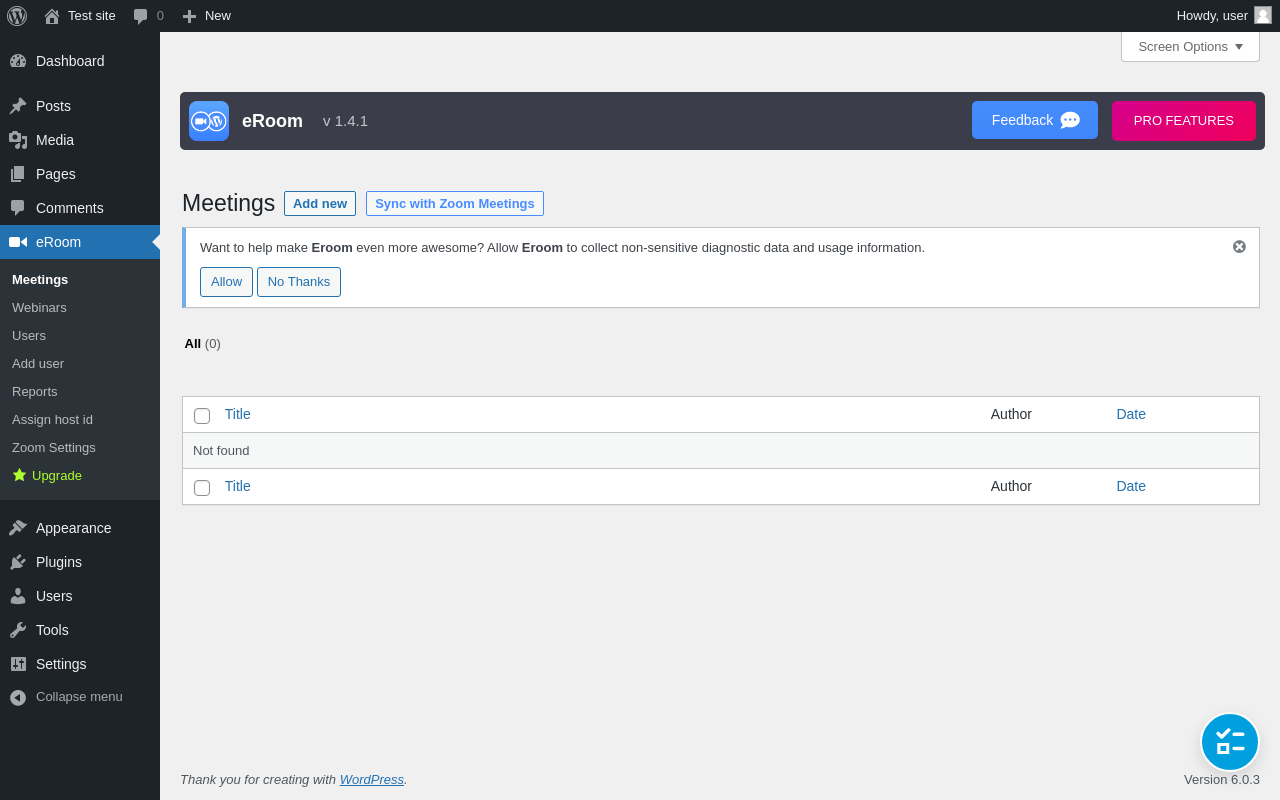This screenshot has width=1280, height=800.
Task: Click the Settings sliders icon
Action: [x=18, y=664]
